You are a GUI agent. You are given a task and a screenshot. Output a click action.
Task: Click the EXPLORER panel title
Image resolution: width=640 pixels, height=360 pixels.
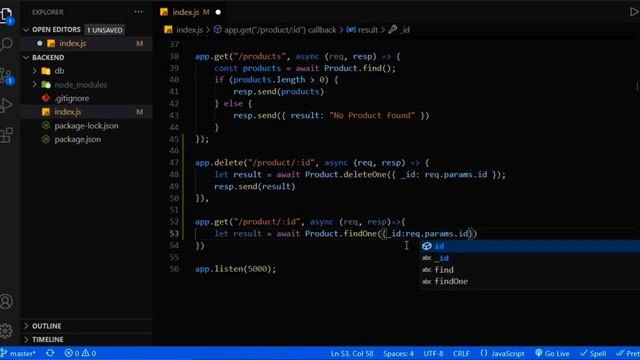coord(48,12)
